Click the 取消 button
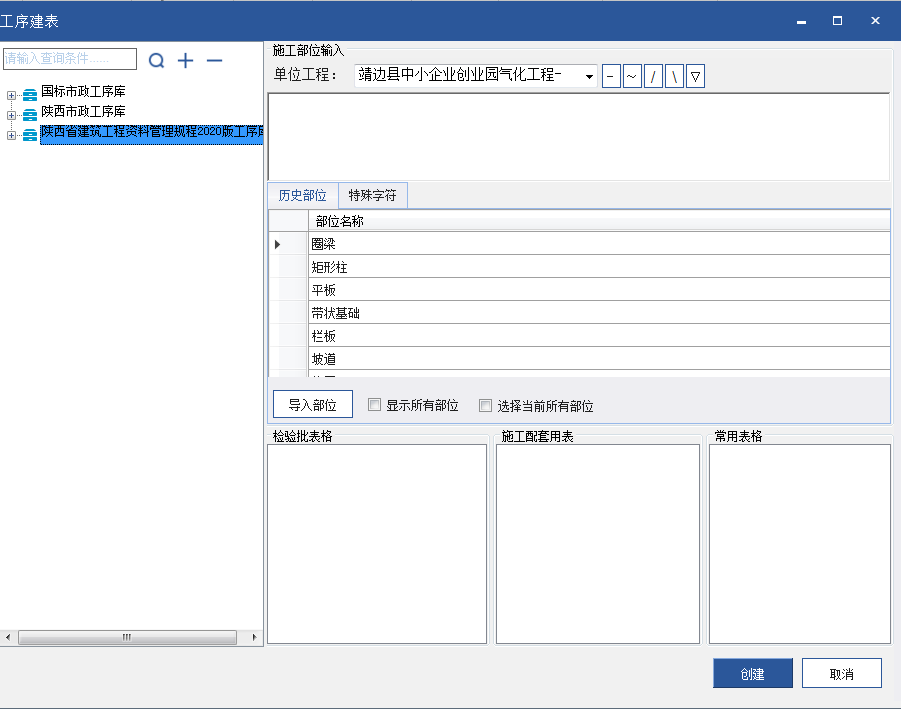 coord(841,674)
